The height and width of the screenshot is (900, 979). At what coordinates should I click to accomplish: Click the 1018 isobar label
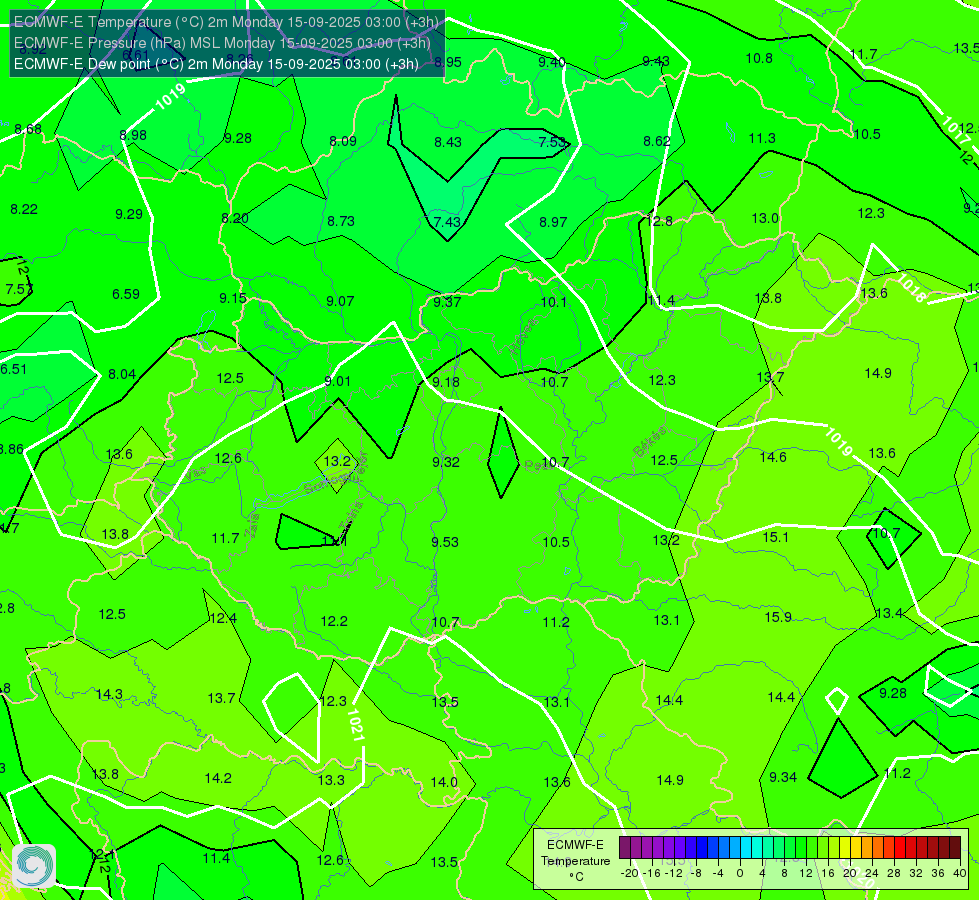click(911, 289)
